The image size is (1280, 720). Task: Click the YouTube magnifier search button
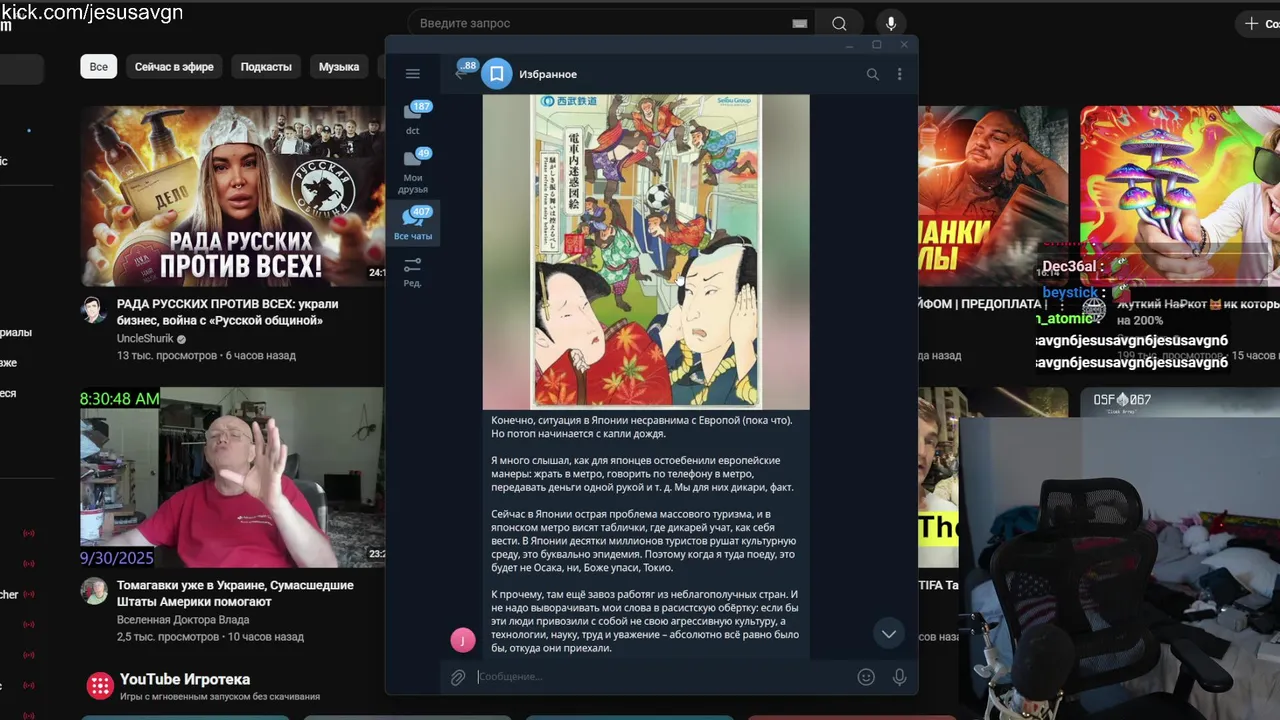click(839, 23)
